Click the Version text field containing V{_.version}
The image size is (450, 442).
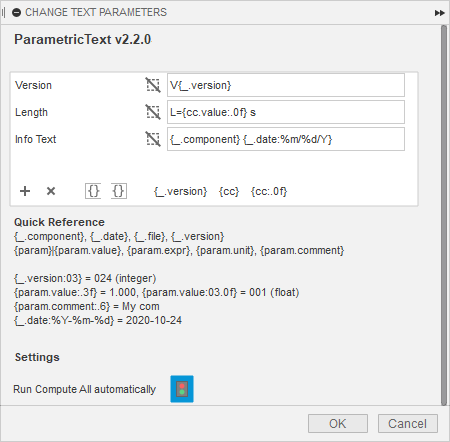(x=286, y=85)
